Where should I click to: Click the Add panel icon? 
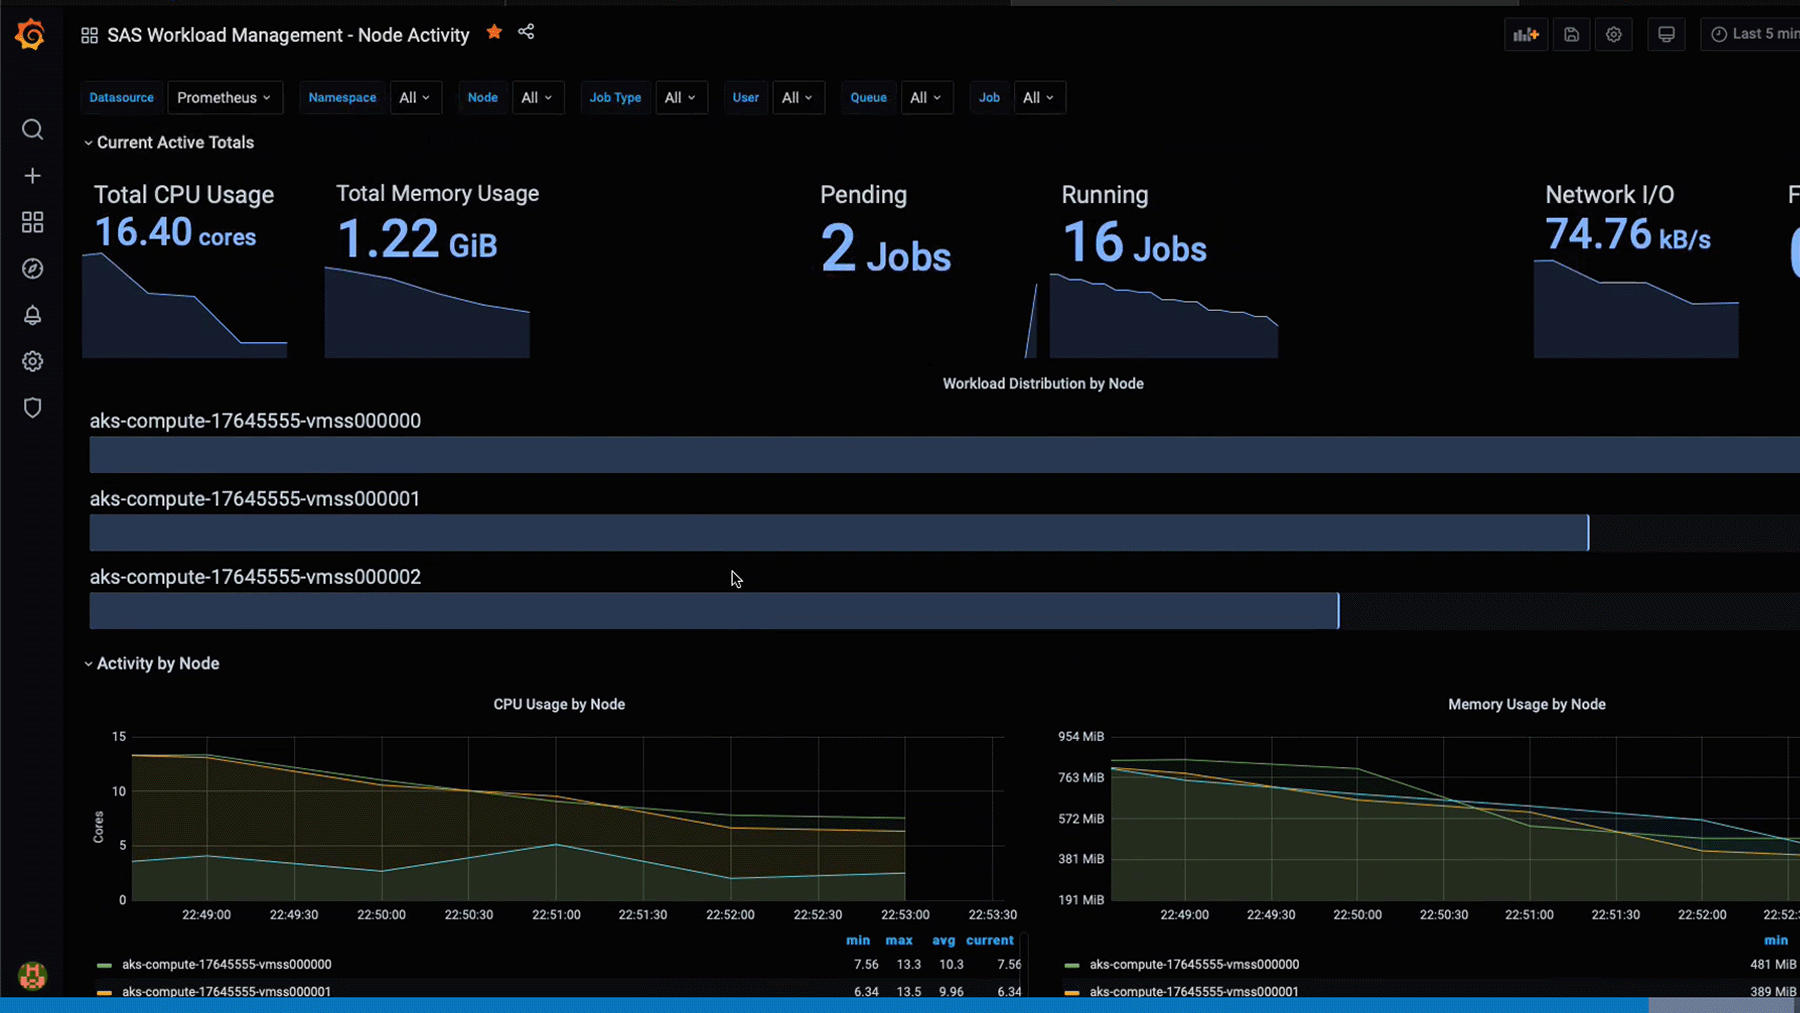pyautogui.click(x=1526, y=34)
